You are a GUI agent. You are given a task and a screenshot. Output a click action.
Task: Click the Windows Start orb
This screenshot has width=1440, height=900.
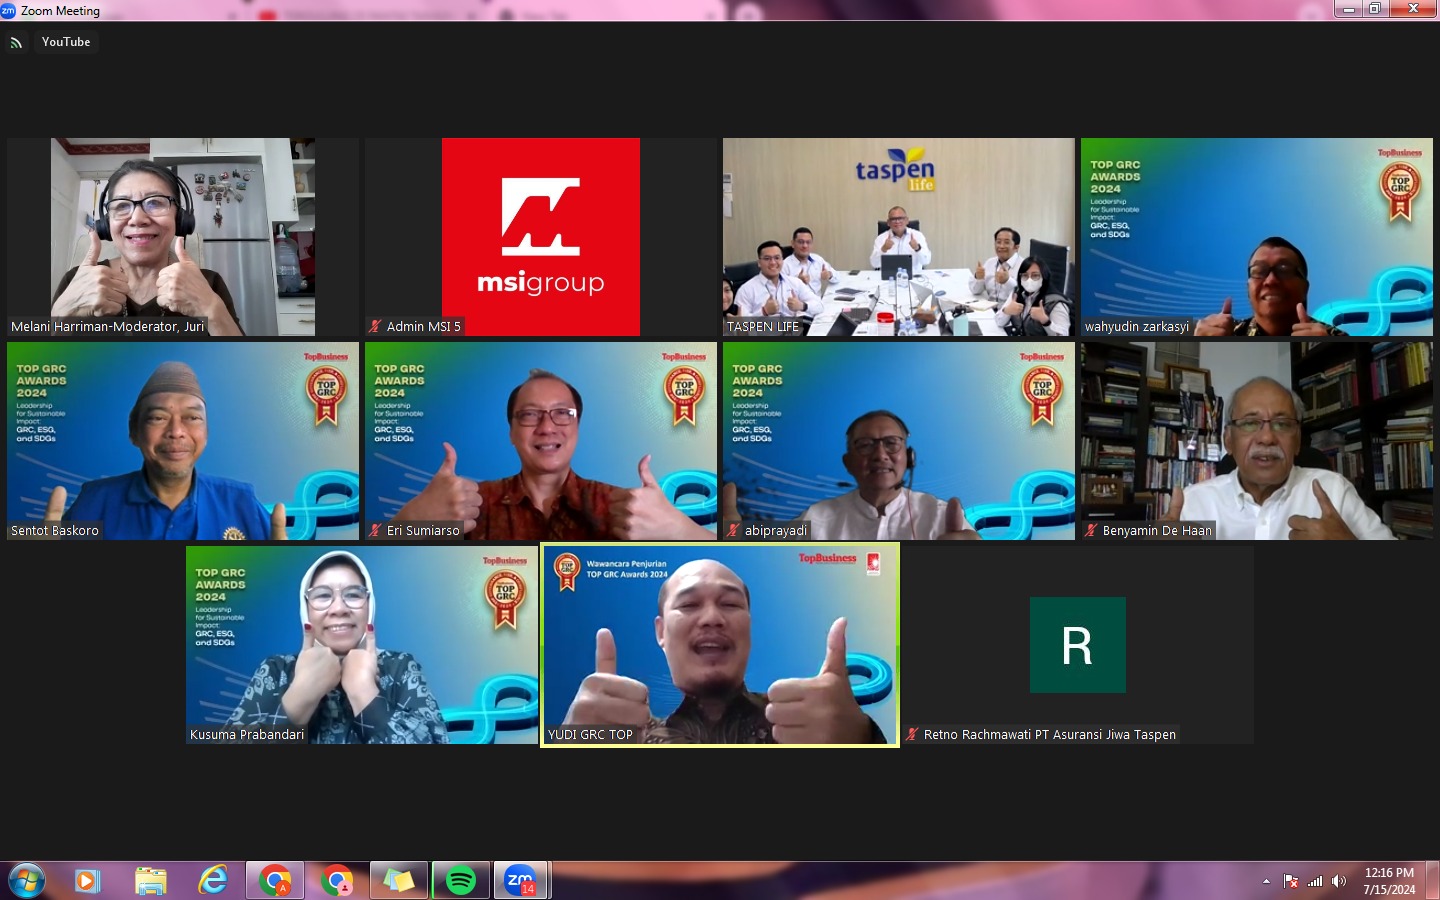pyautogui.click(x=27, y=881)
